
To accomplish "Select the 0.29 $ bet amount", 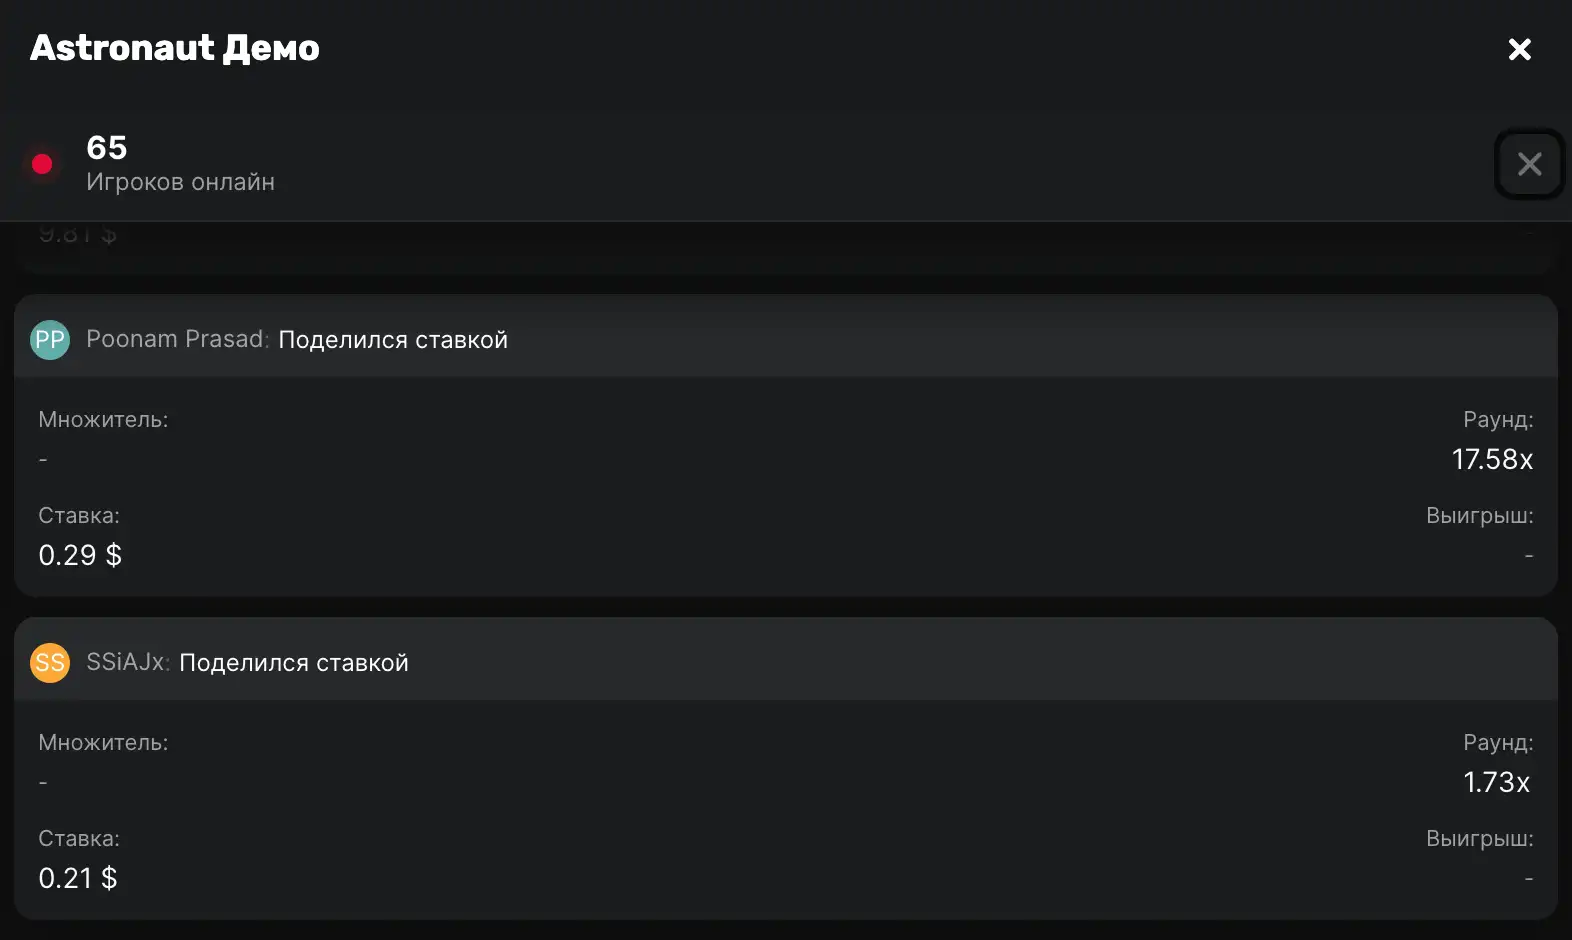I will click(x=80, y=556).
